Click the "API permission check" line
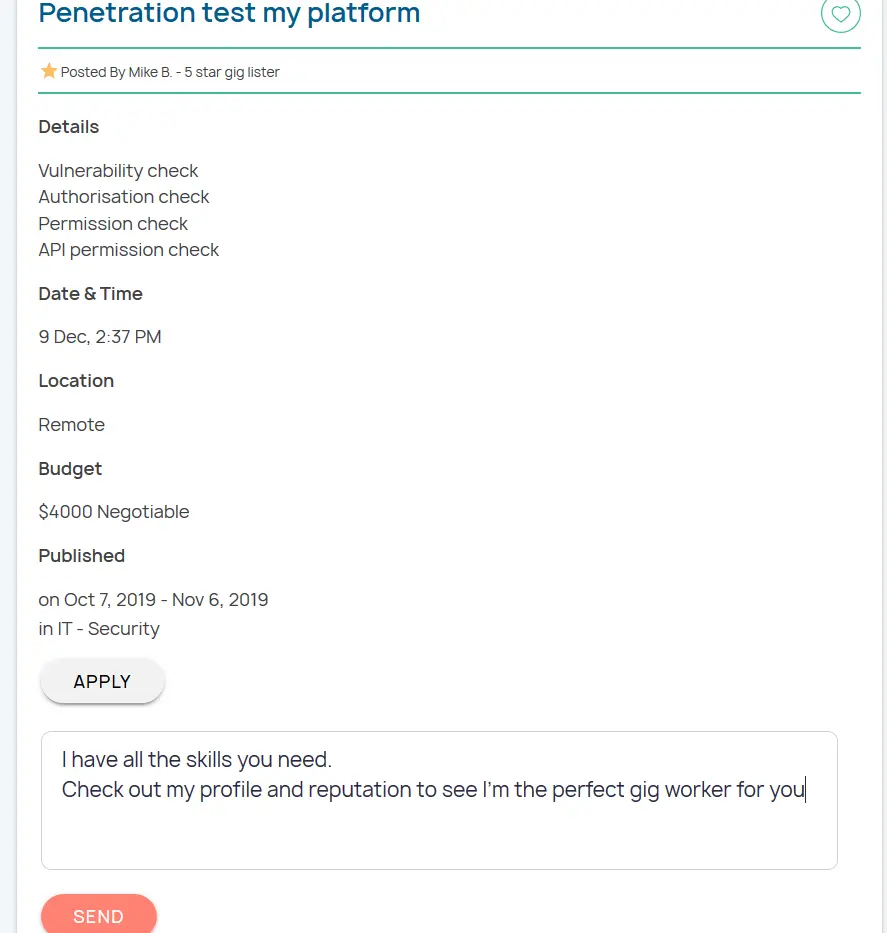Image resolution: width=887 pixels, height=933 pixels. 128,250
